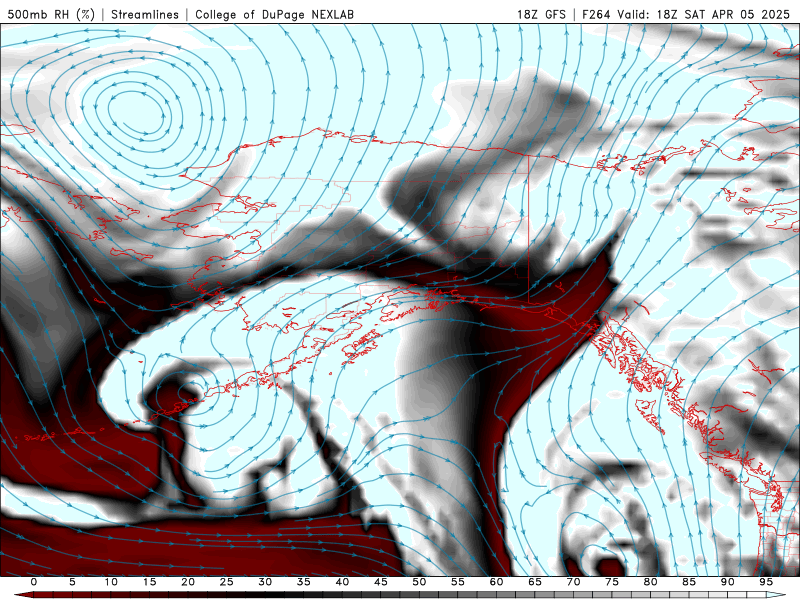Screen dimensions: 800x600
Task: Click the '18Z GFS' model run label
Action: pyautogui.click(x=541, y=14)
